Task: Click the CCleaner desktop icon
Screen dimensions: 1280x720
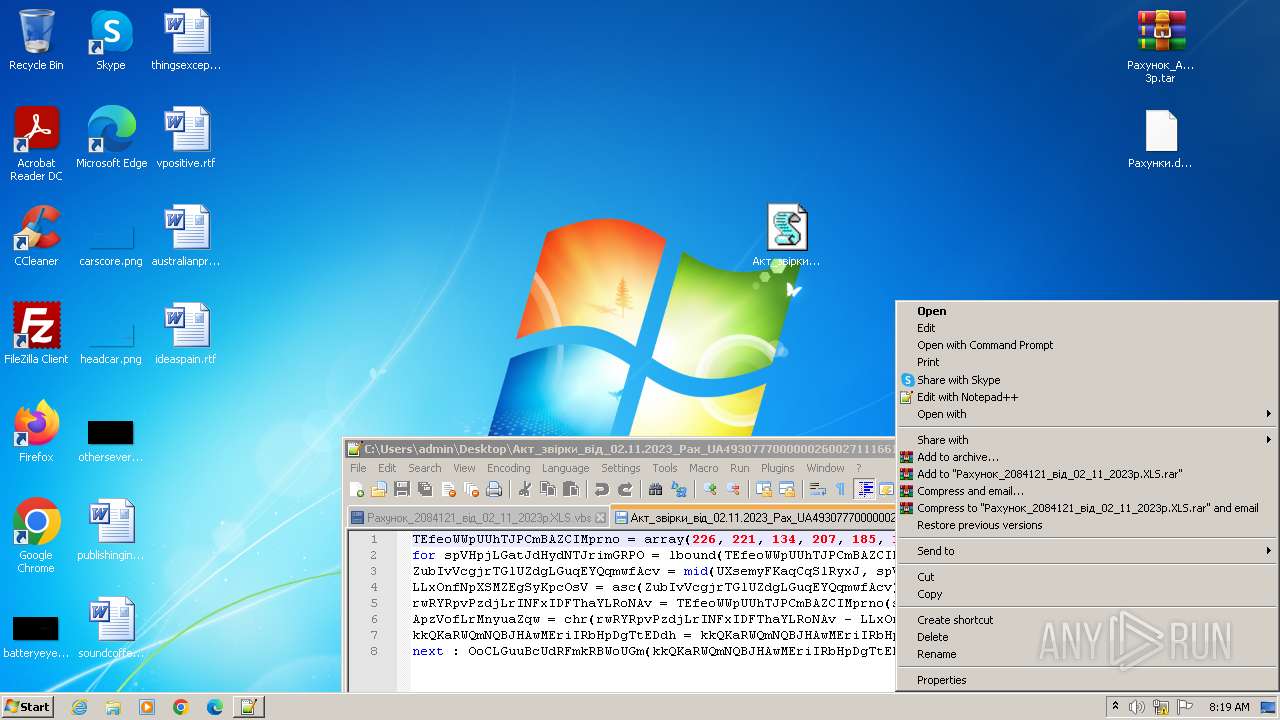Action: click(36, 235)
